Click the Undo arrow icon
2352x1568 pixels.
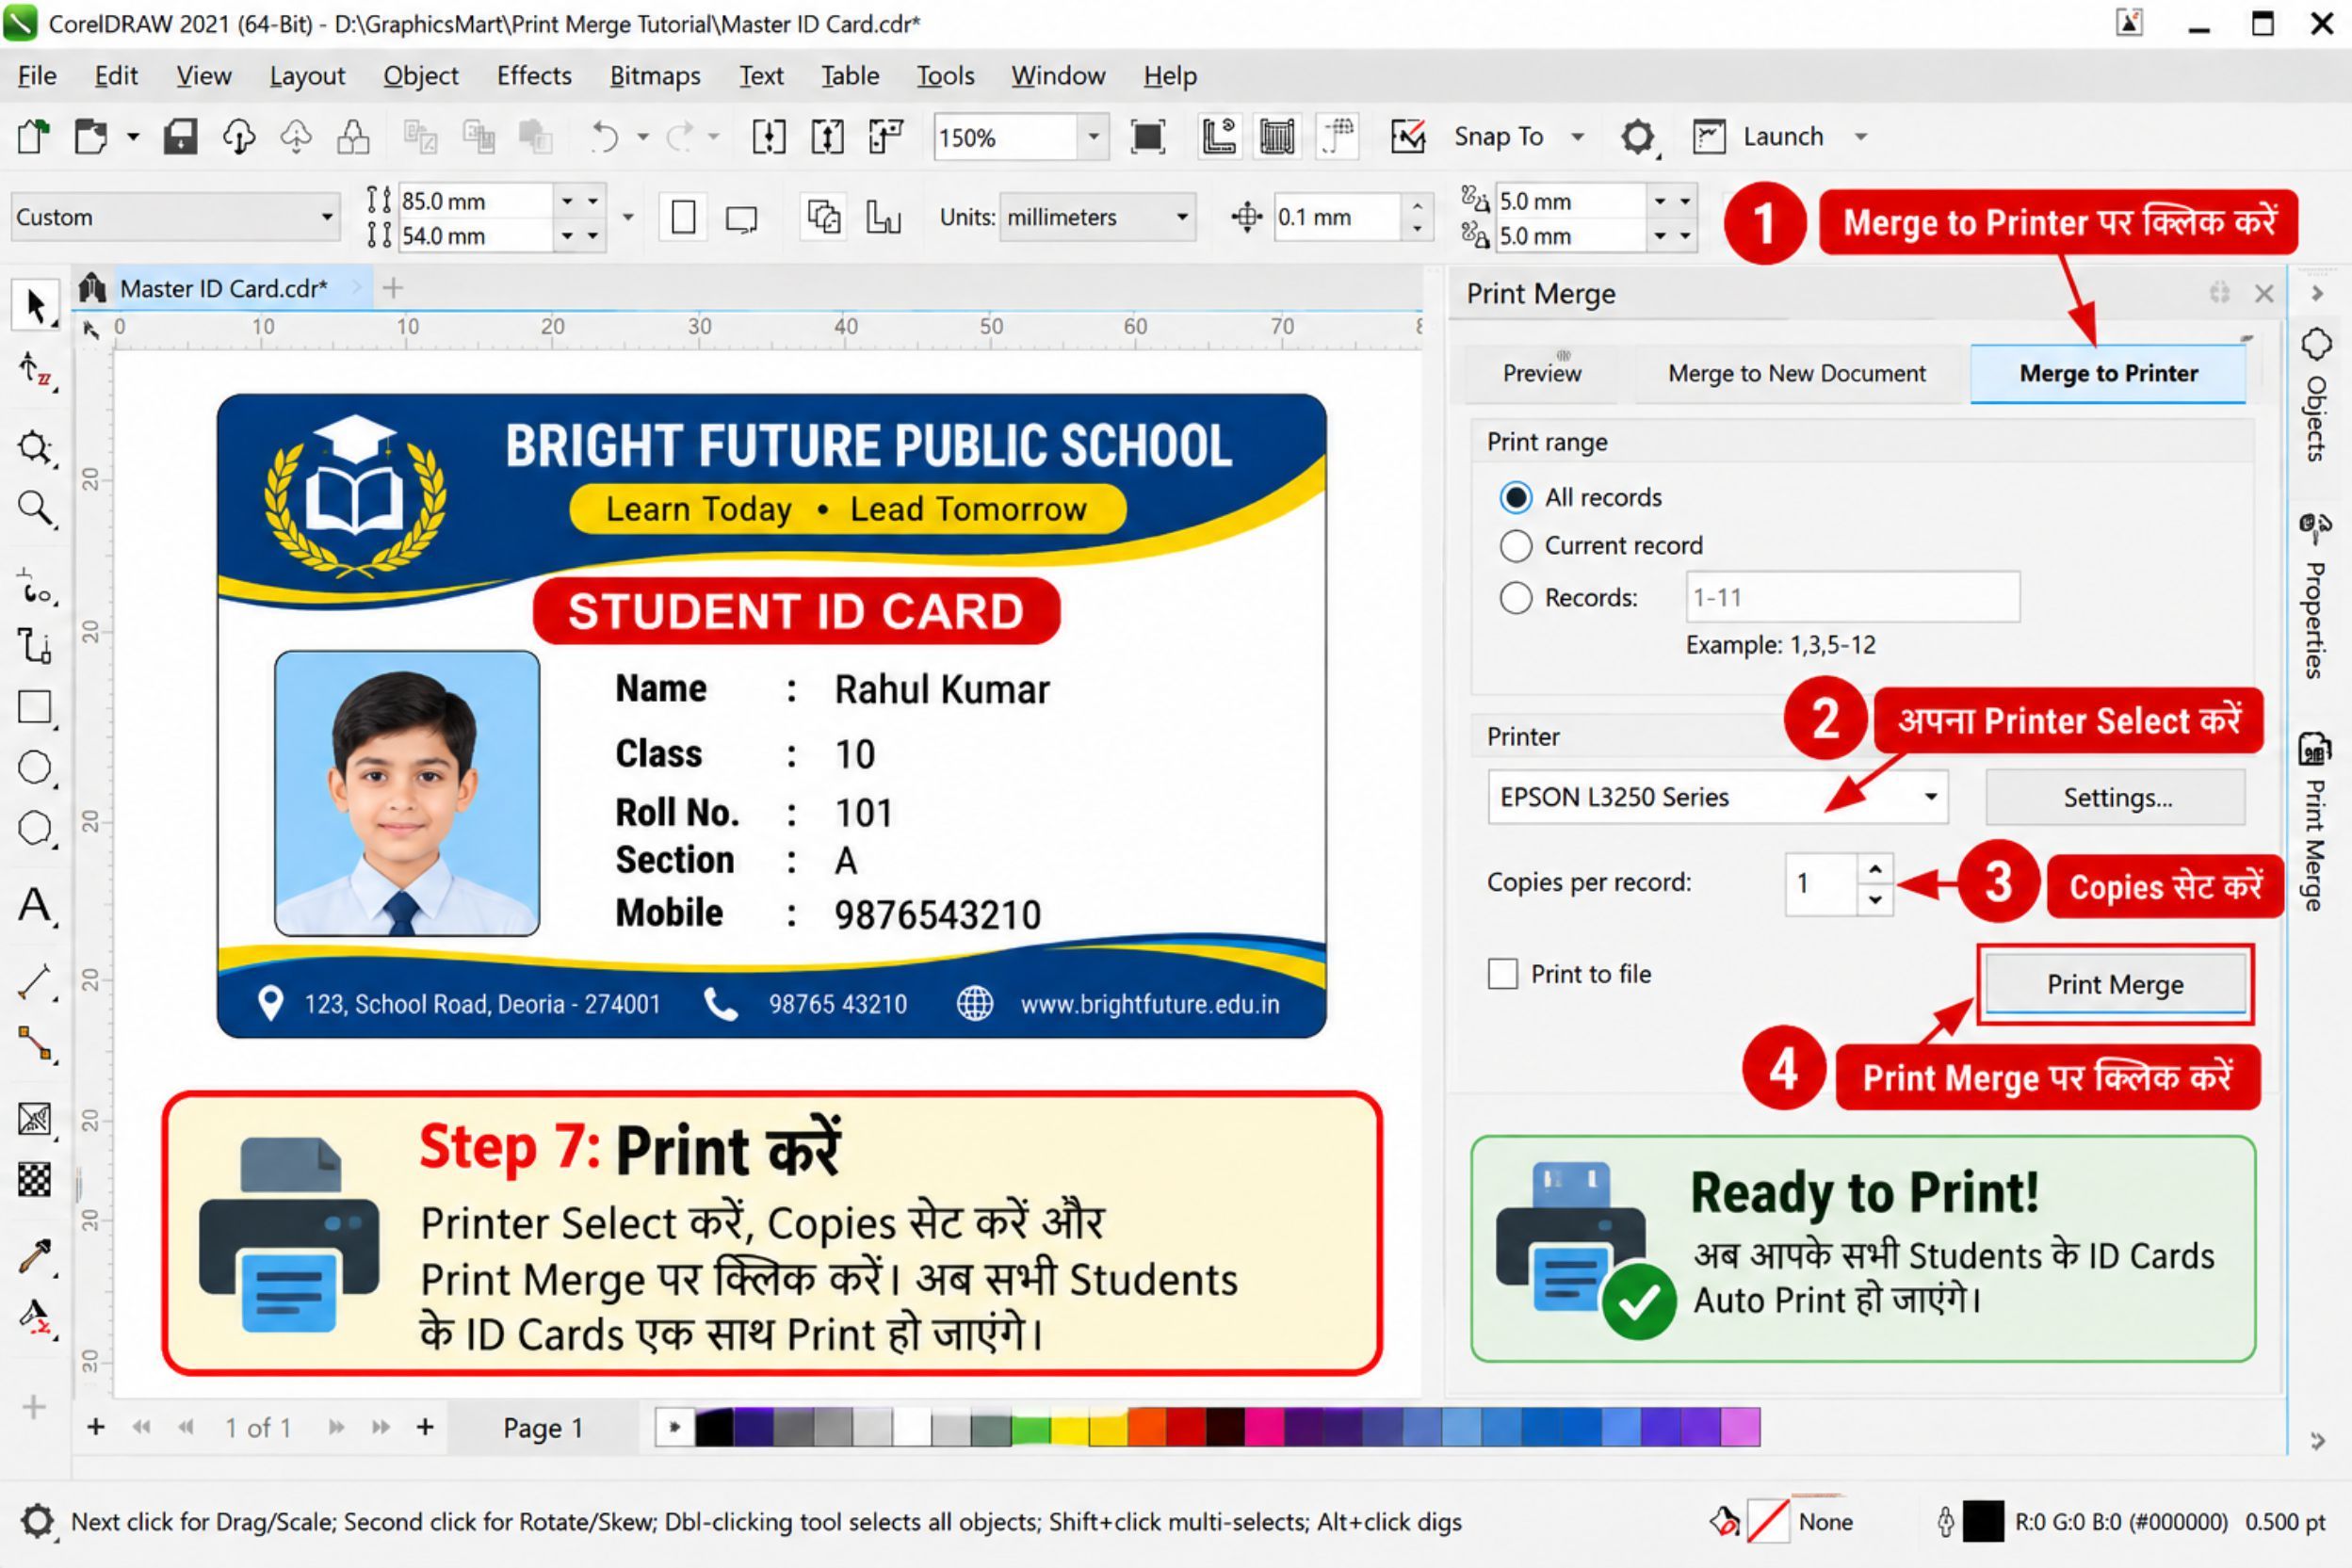604,136
